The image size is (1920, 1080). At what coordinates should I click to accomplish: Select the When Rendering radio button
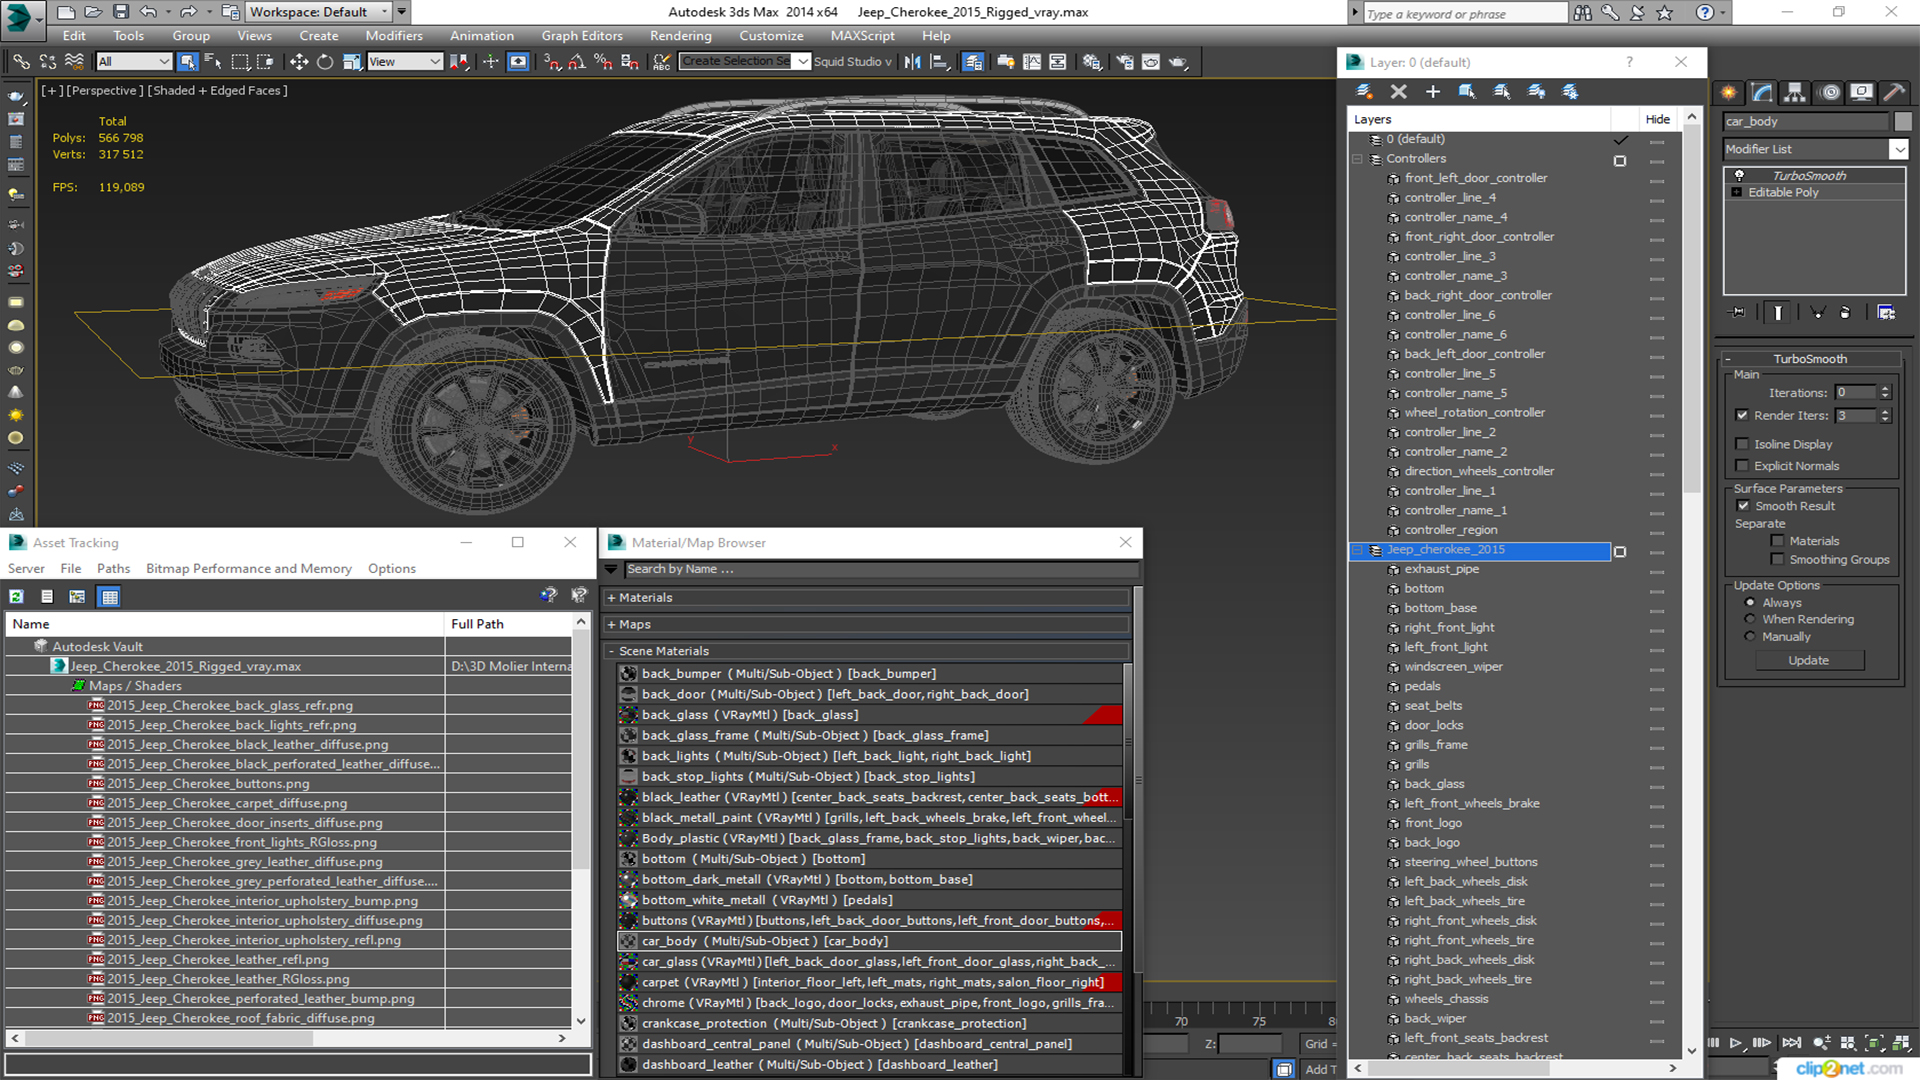(1750, 619)
